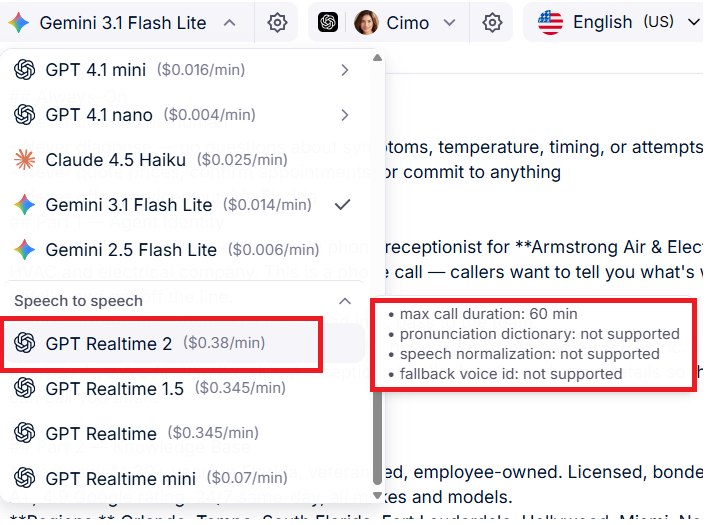Click prompt text "or commit to anything"
726x525 pixels.
473,172
